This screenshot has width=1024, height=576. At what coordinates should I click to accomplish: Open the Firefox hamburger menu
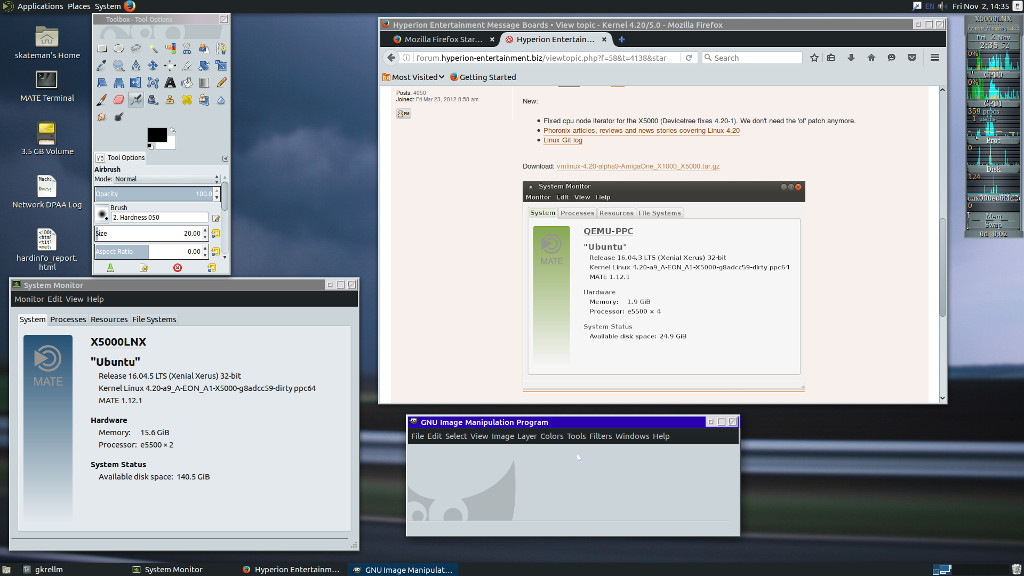coord(935,57)
